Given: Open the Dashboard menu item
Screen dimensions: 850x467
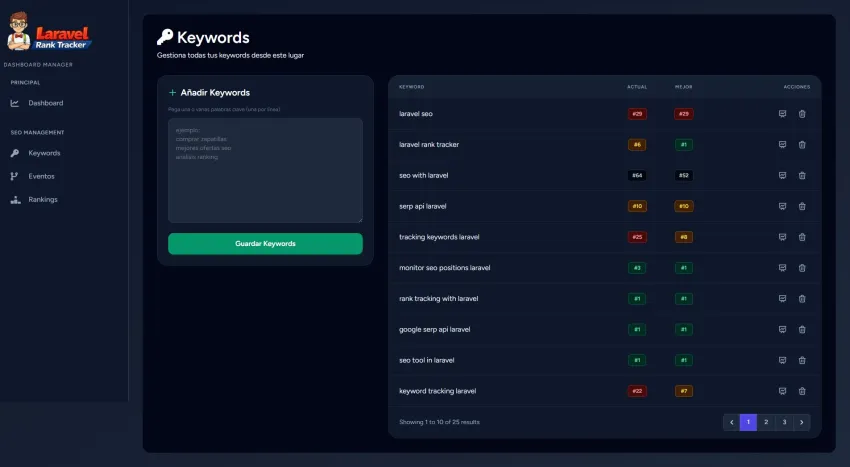Looking at the screenshot, I should 46,103.
